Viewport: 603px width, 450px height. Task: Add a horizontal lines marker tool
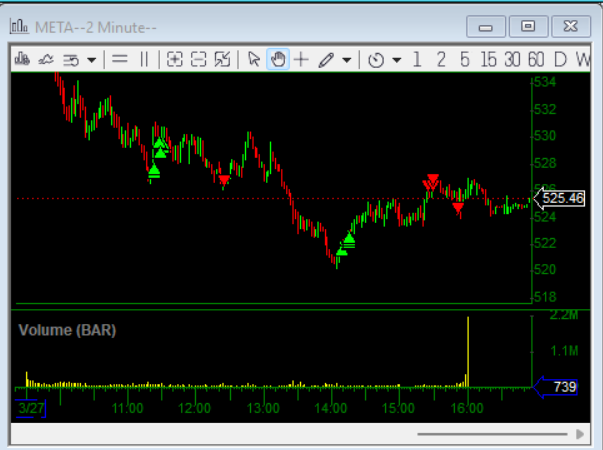(120, 59)
